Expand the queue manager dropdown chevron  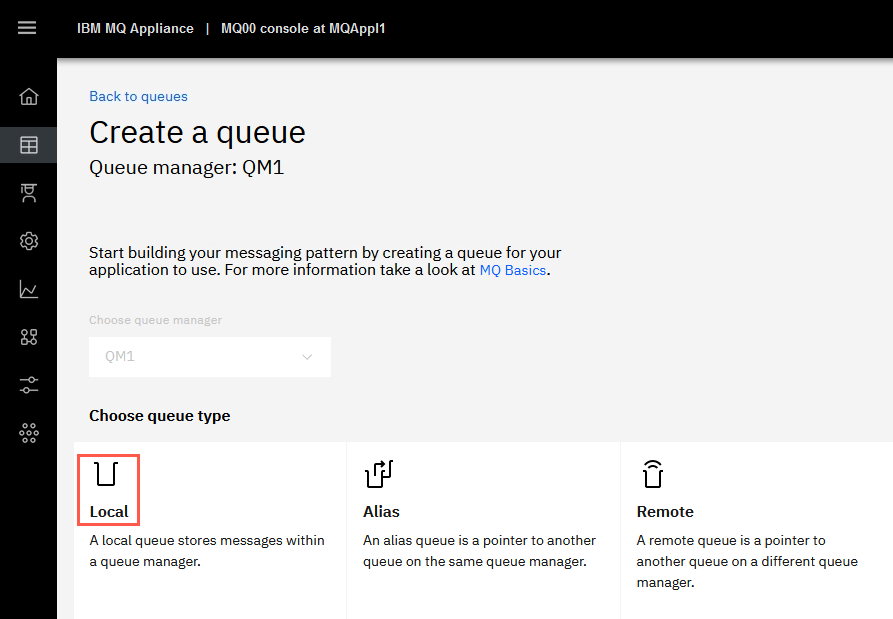point(307,357)
